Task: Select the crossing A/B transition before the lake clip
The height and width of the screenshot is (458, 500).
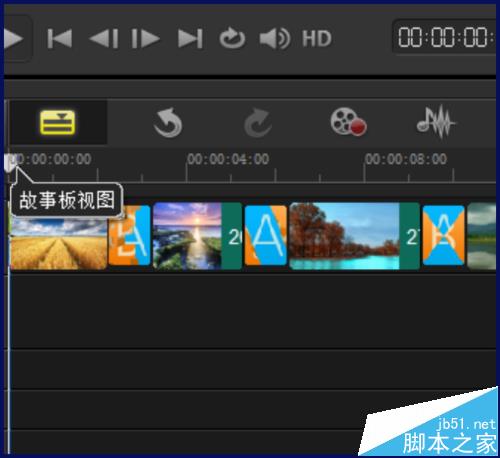Action: (444, 235)
